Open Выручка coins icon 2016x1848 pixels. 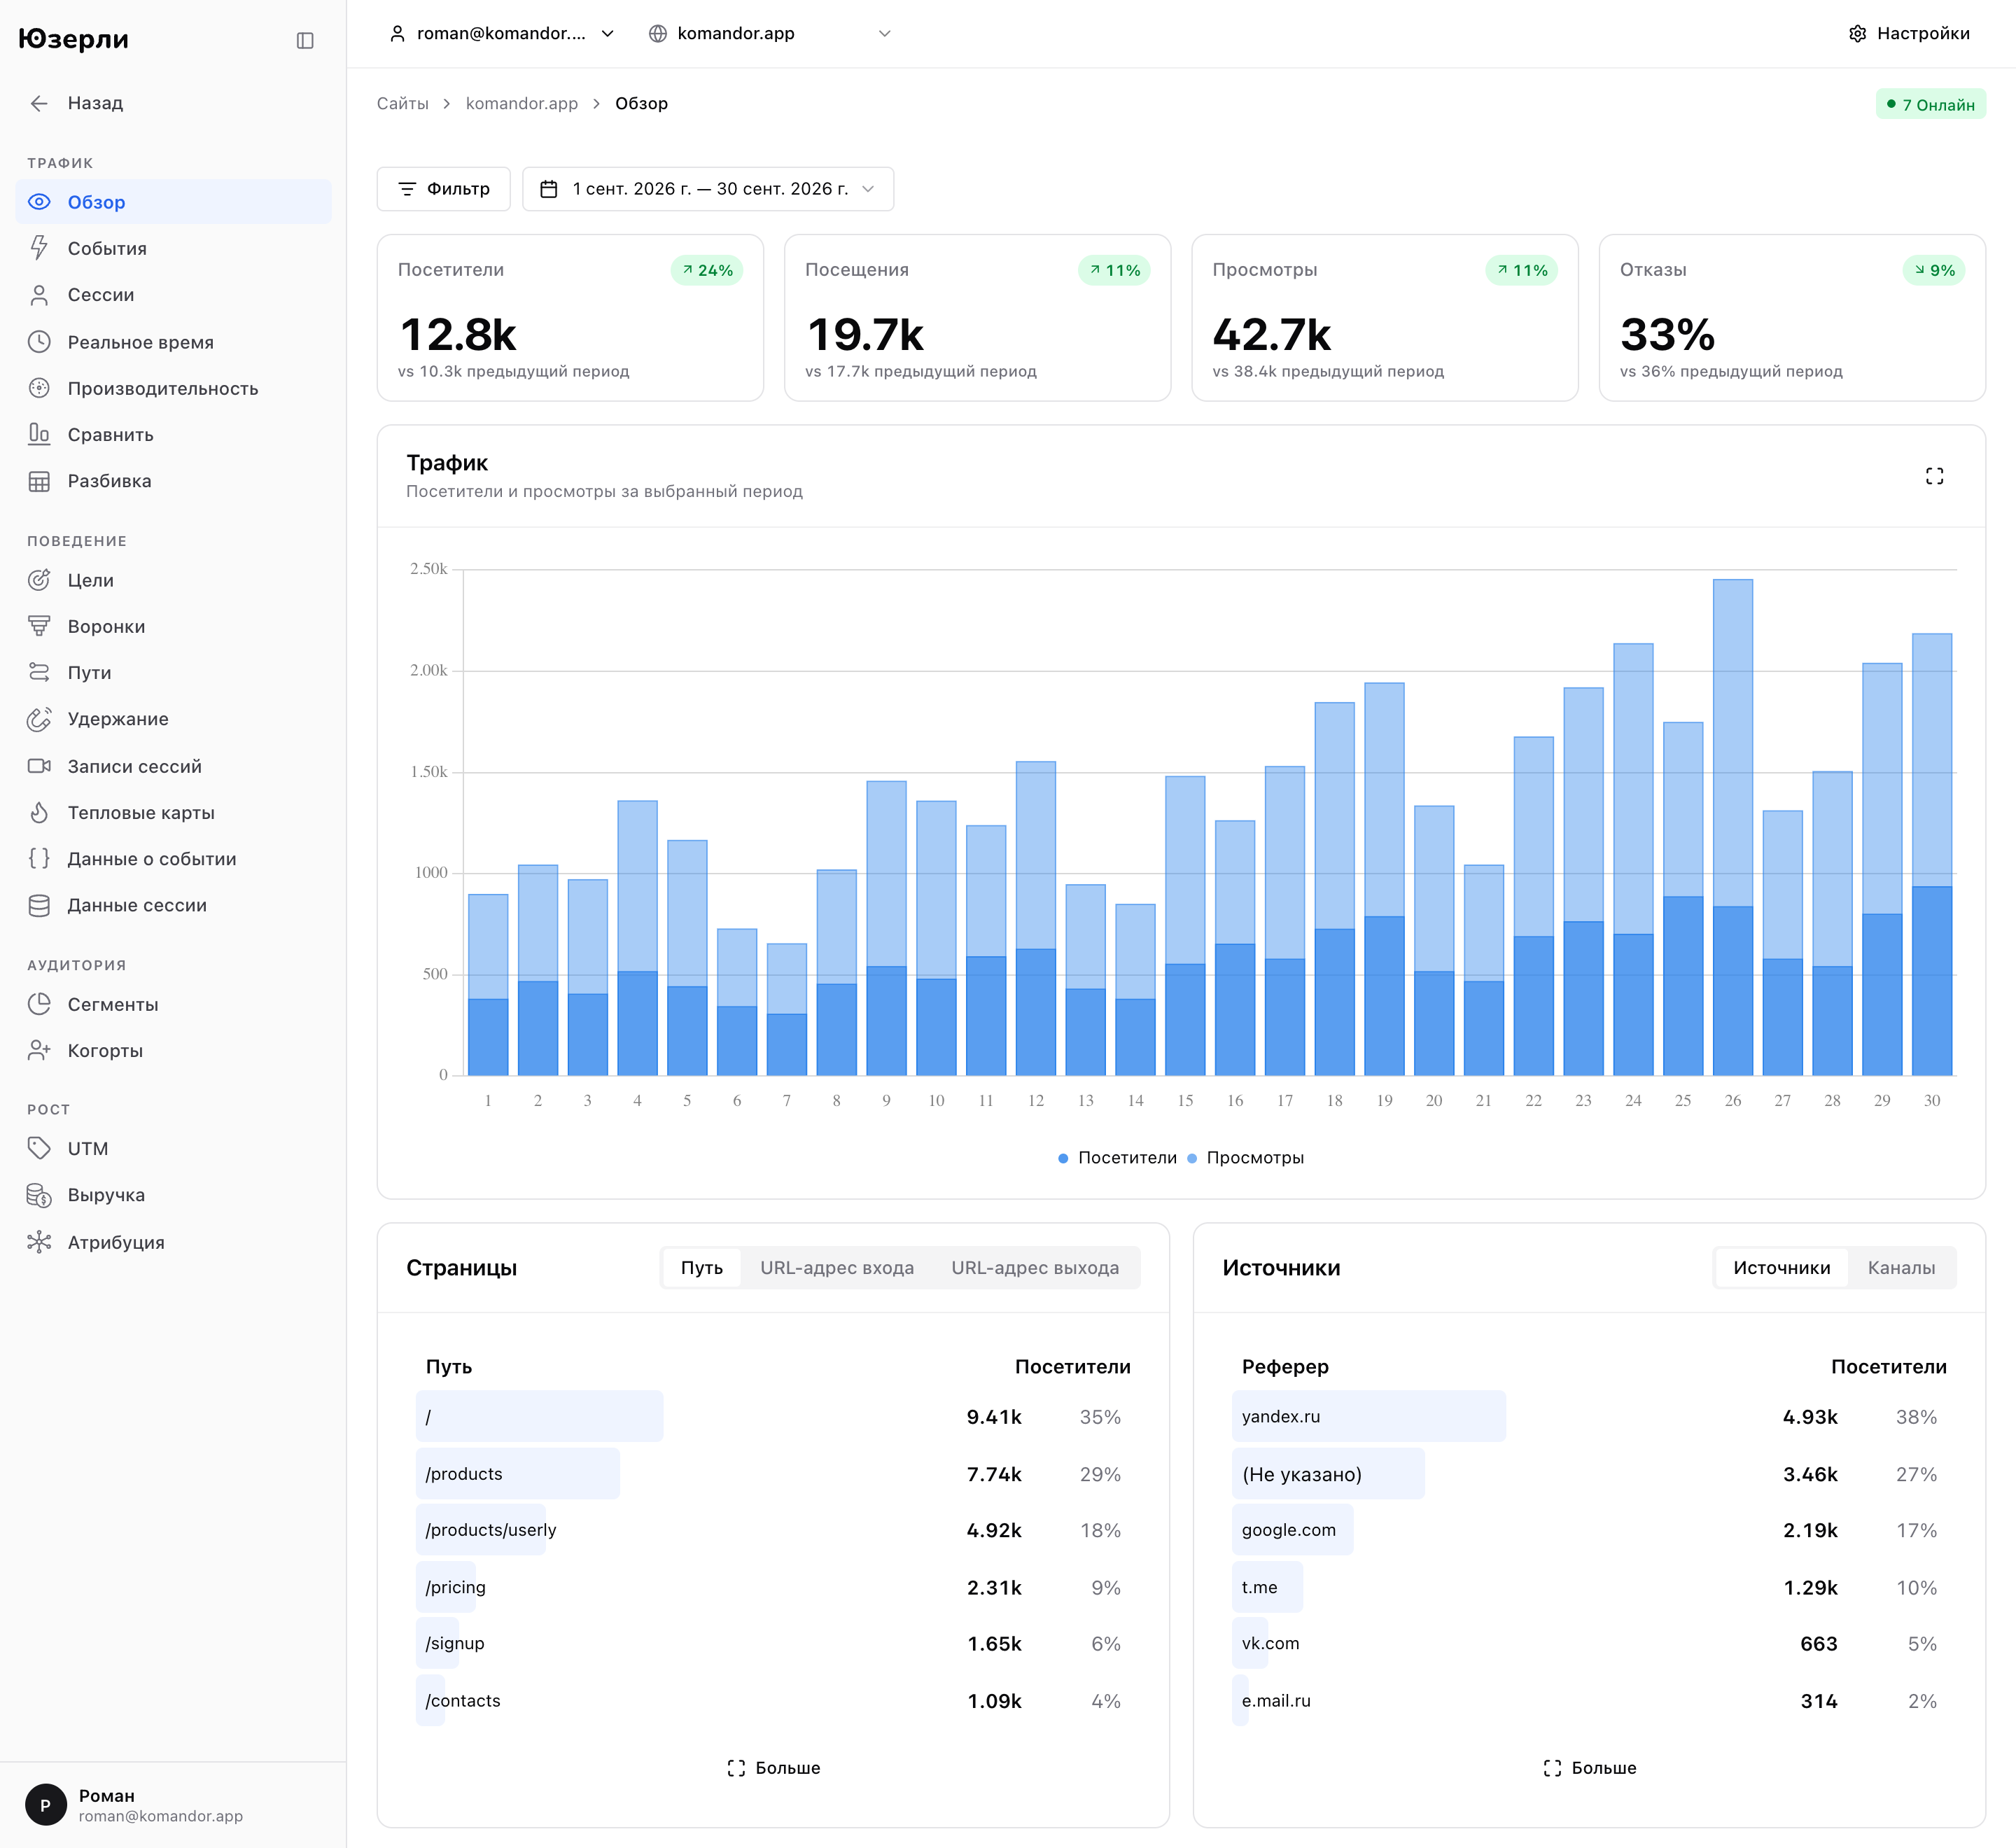pos(39,1195)
